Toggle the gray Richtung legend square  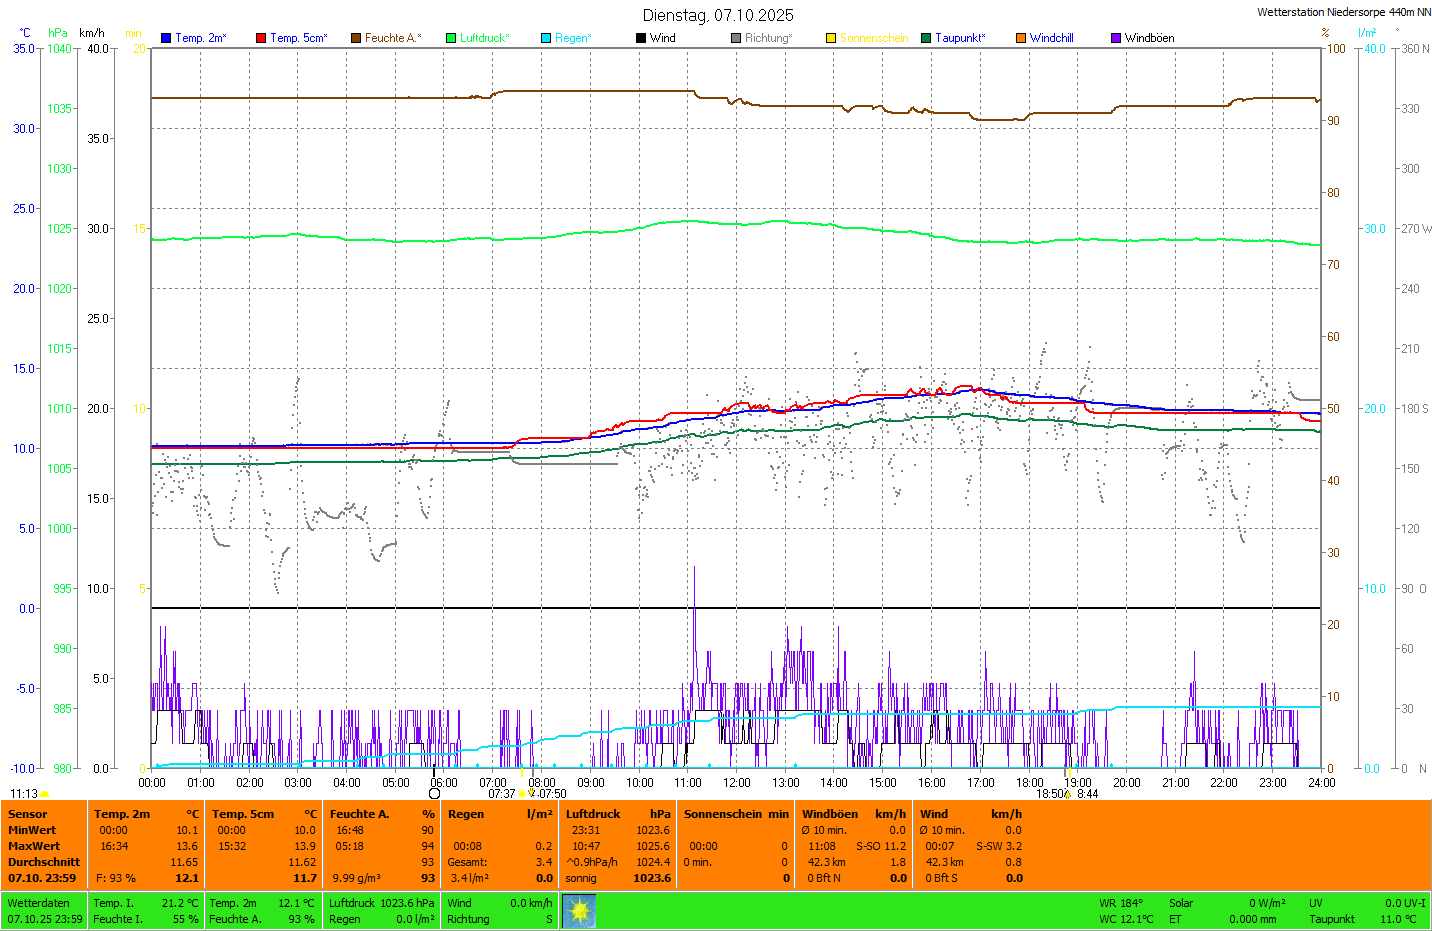click(x=736, y=38)
